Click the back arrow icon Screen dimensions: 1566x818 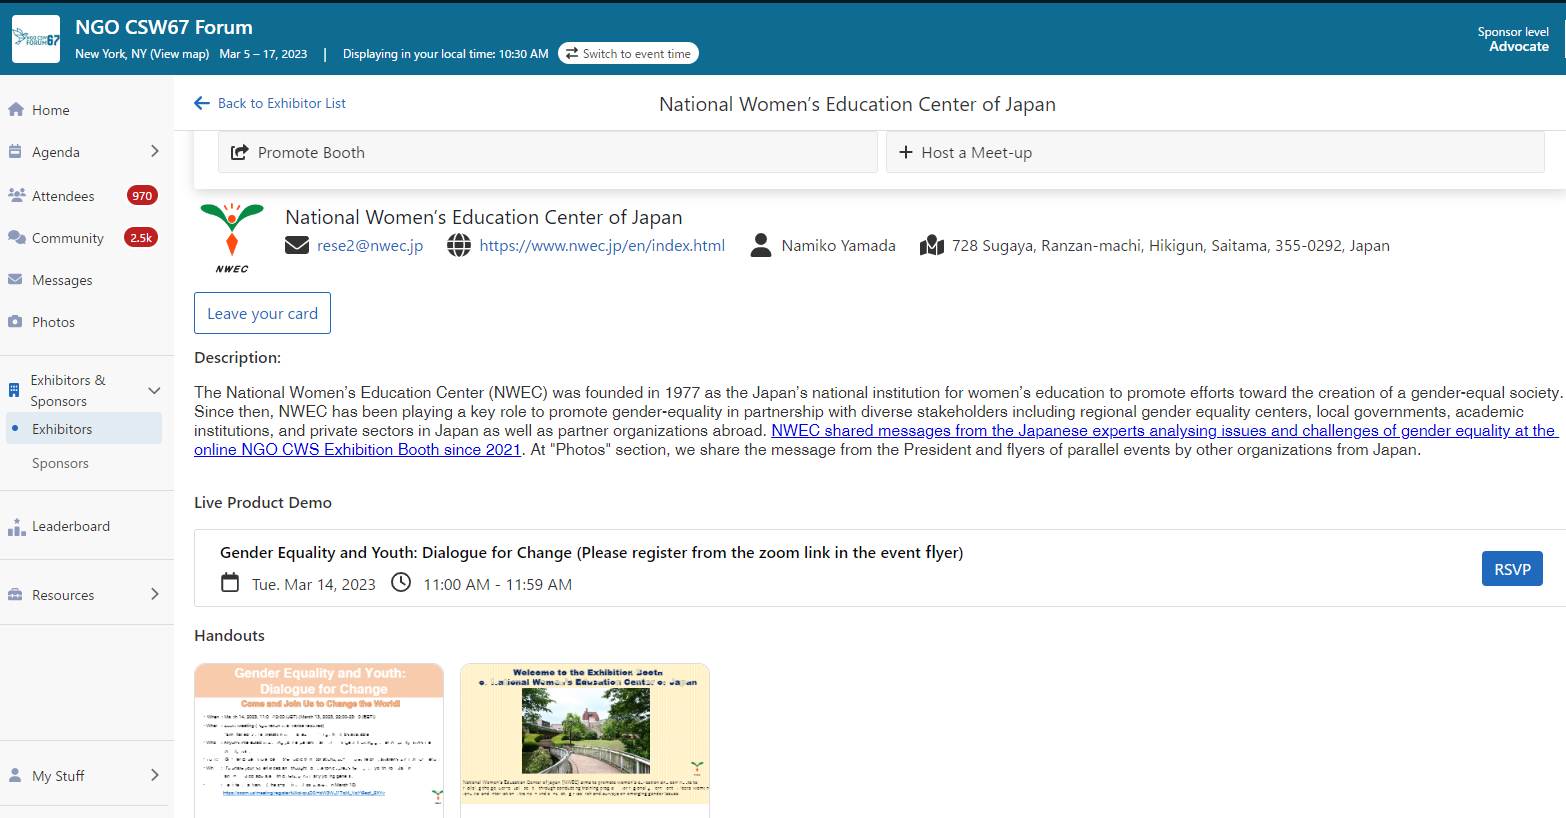point(202,103)
